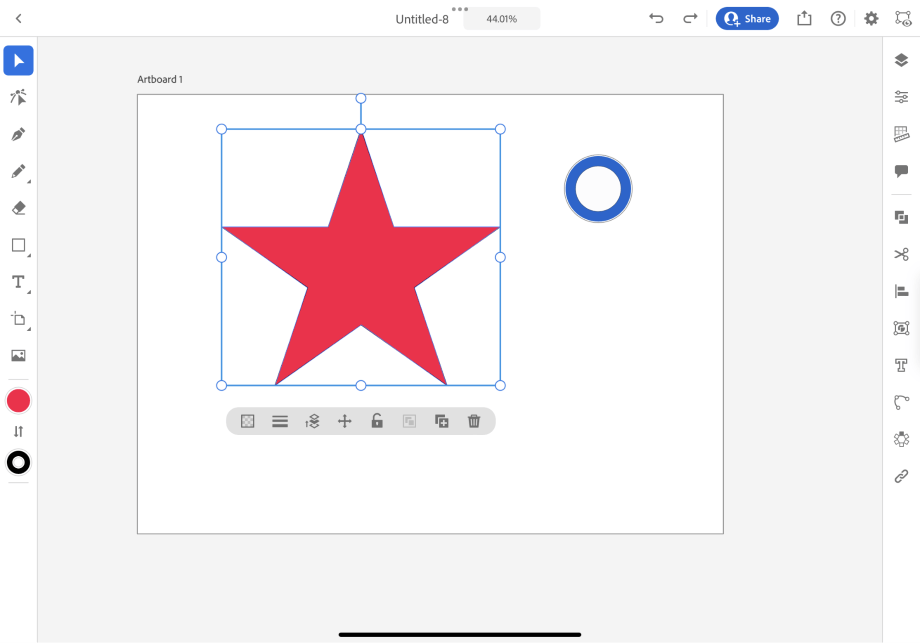This screenshot has width=920, height=643.
Task: Open the Linked files chain icon
Action: [901, 476]
